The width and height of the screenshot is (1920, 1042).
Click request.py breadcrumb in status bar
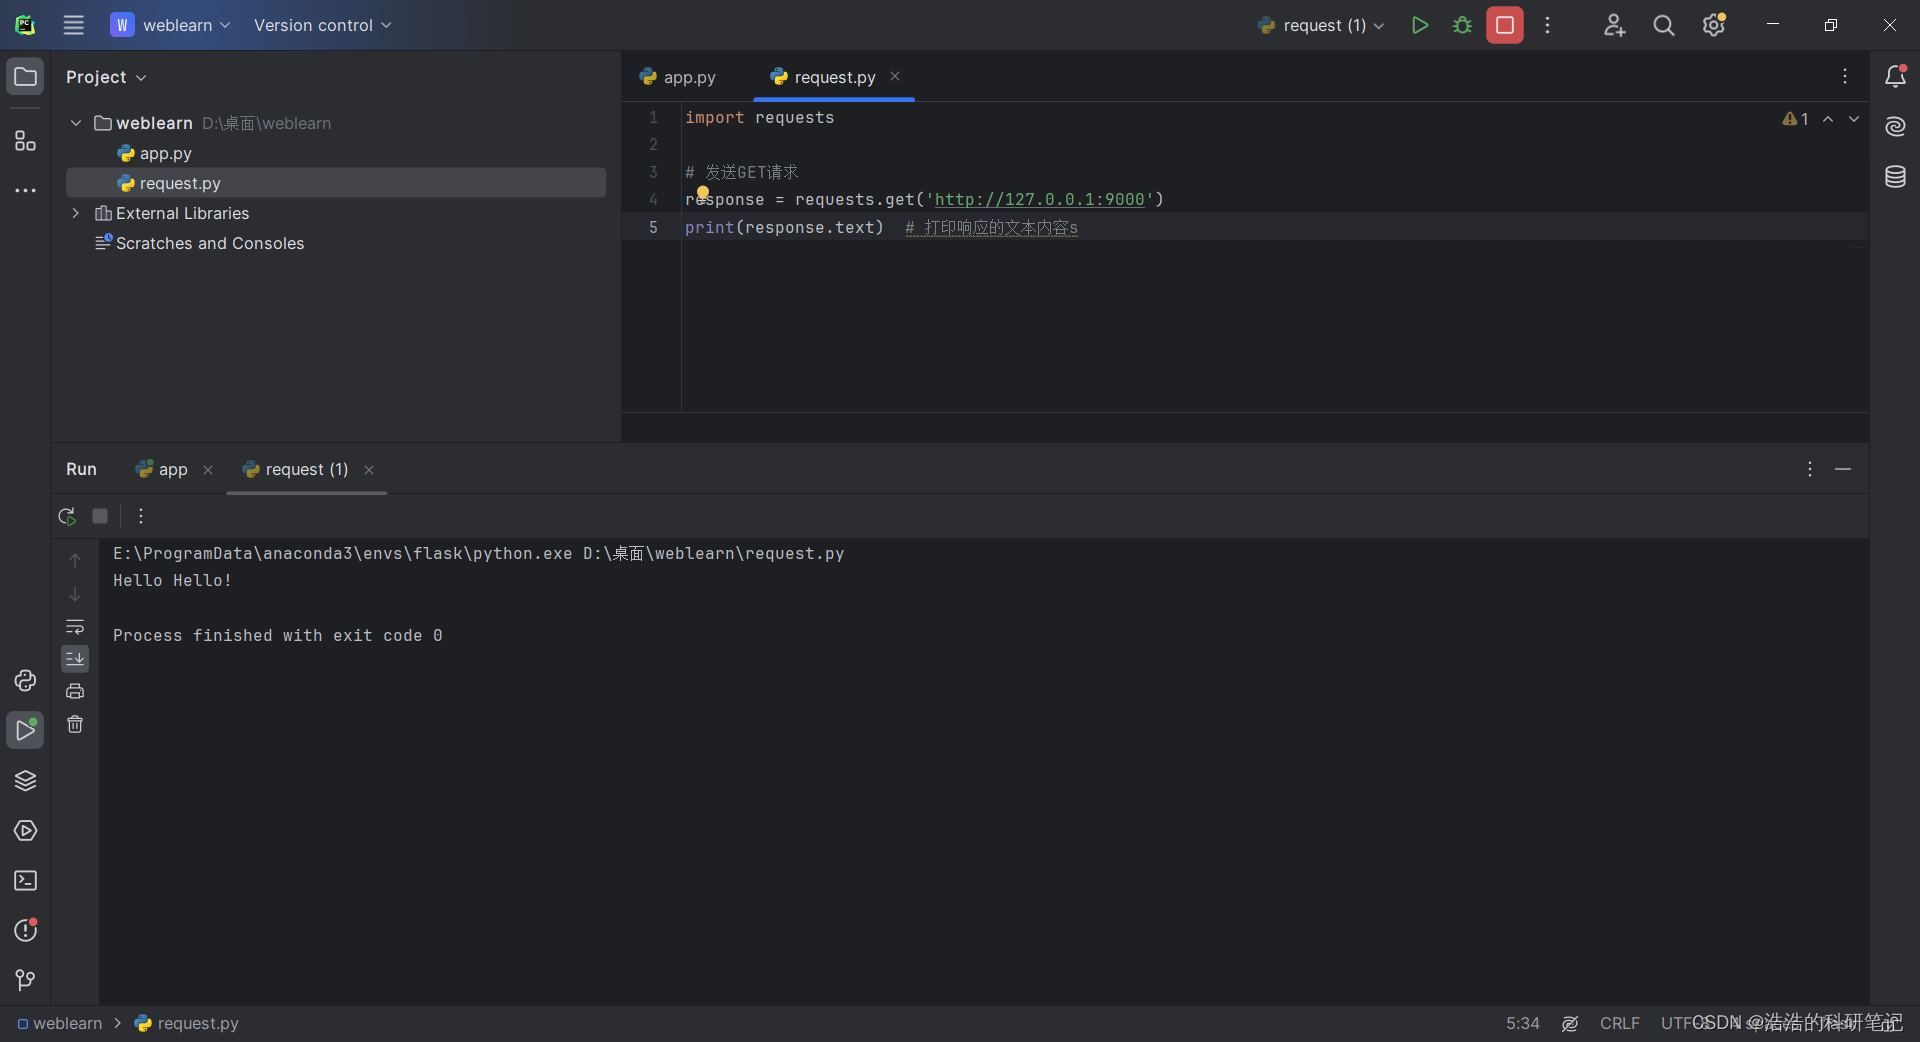(x=187, y=1023)
